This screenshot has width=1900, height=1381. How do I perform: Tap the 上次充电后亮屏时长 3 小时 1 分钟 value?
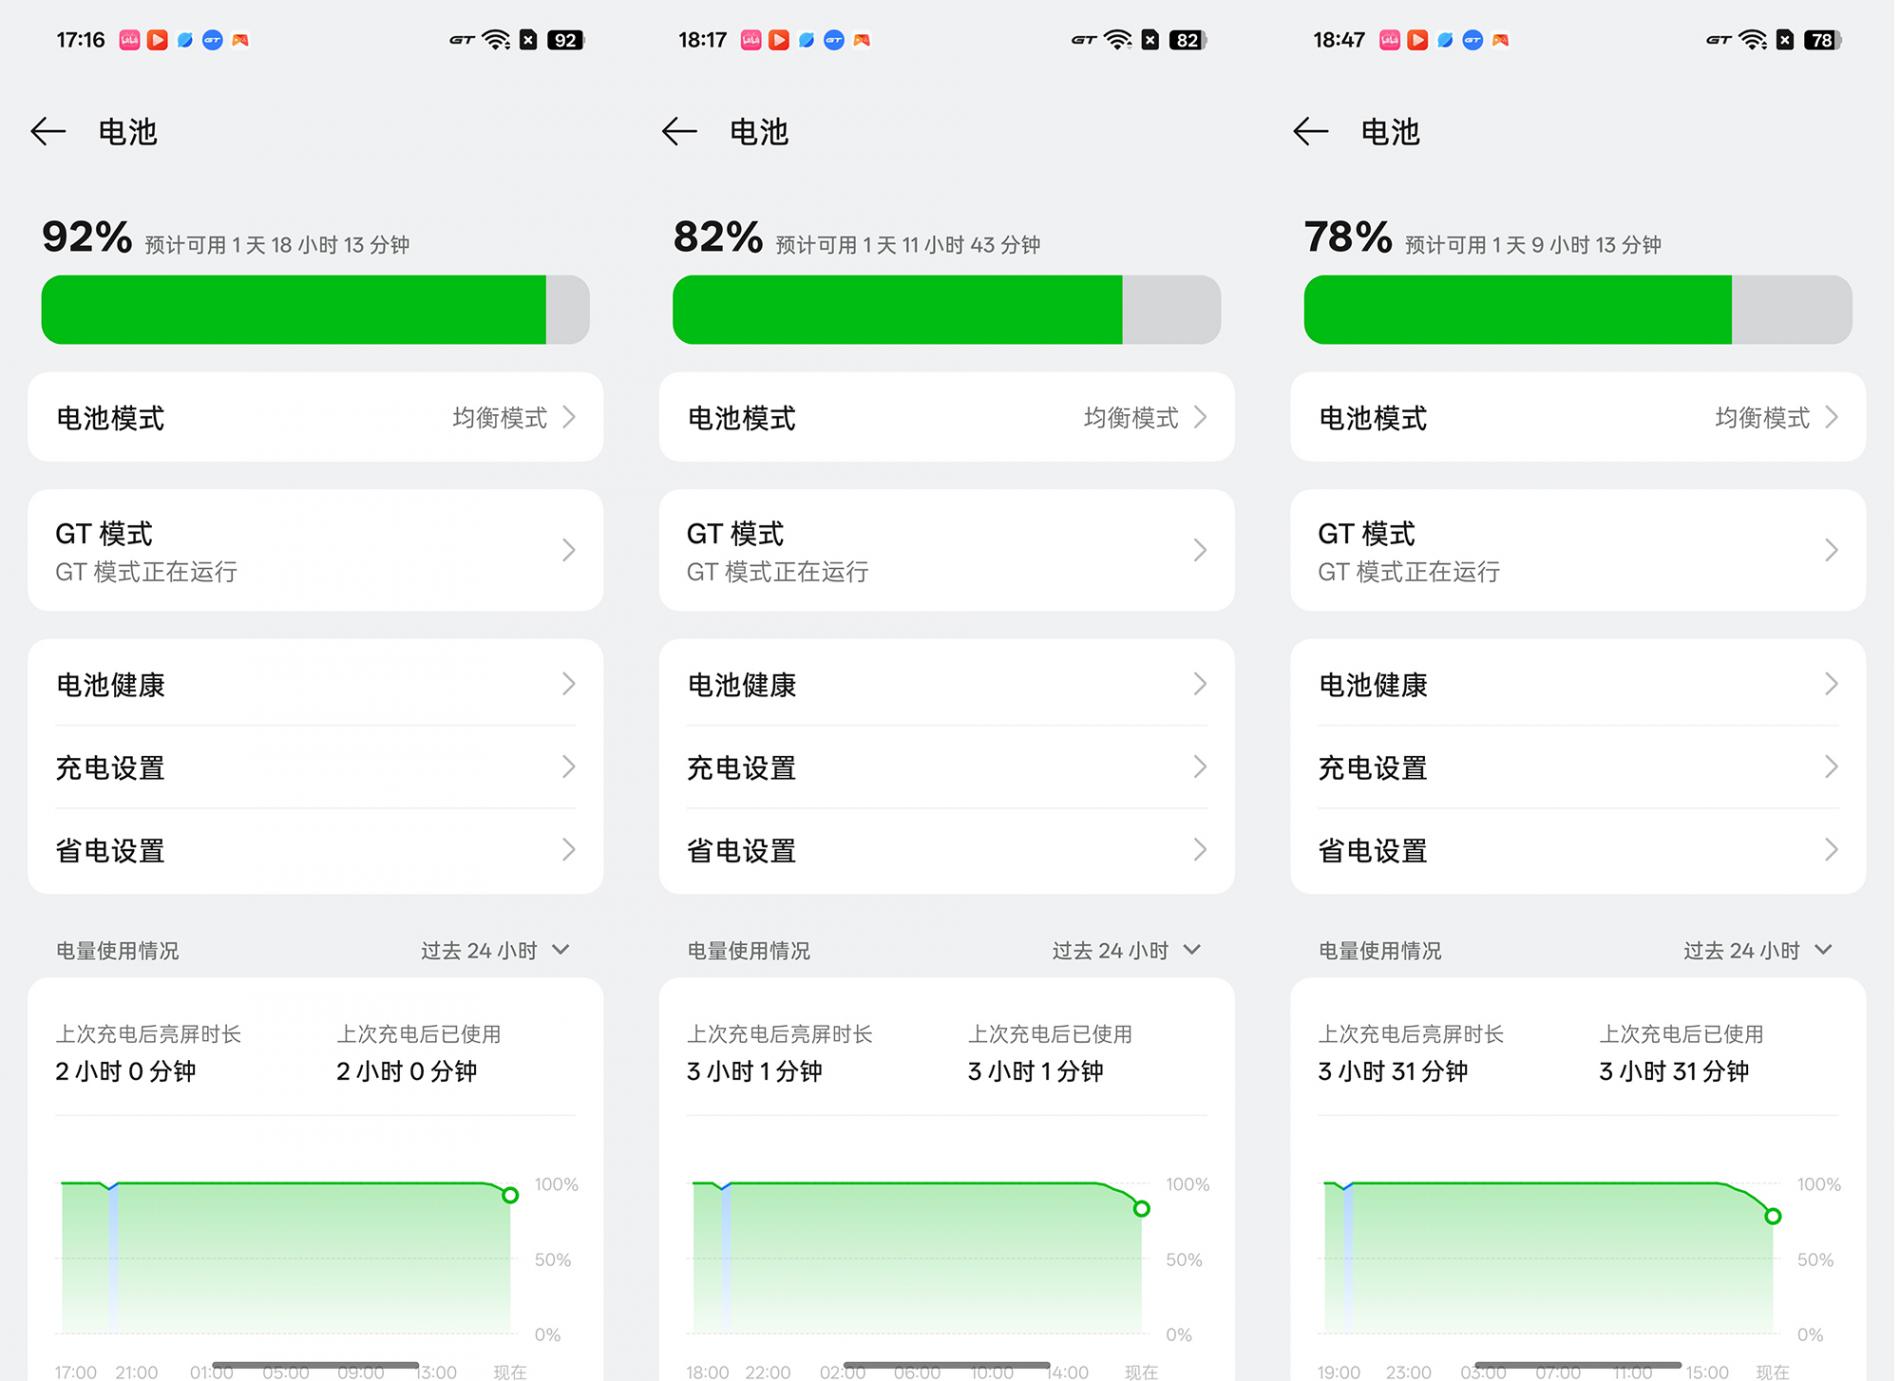point(754,1071)
